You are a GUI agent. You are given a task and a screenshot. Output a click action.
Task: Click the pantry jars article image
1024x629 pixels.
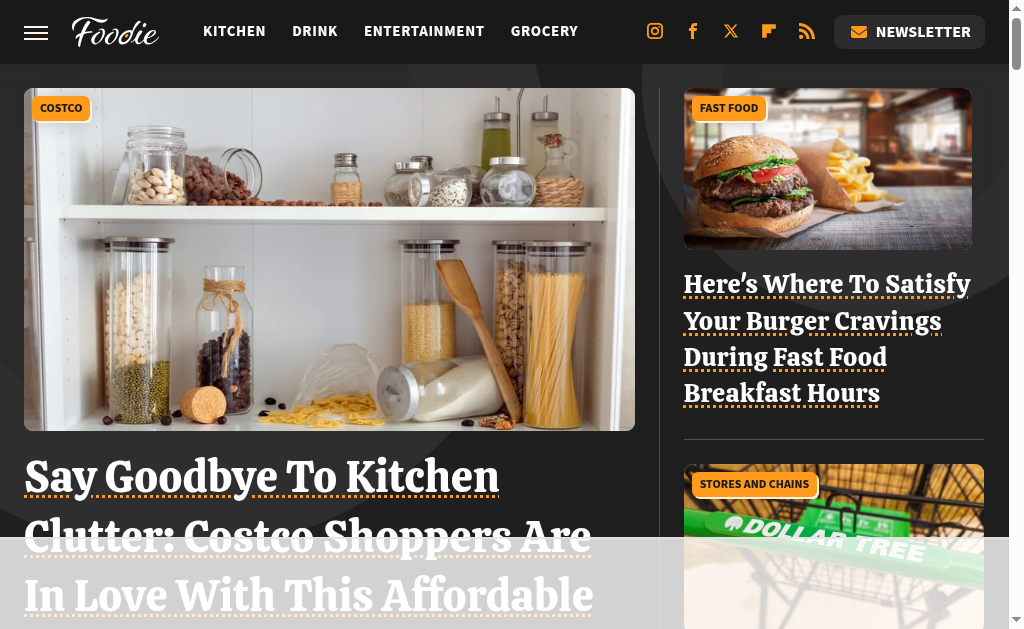329,259
